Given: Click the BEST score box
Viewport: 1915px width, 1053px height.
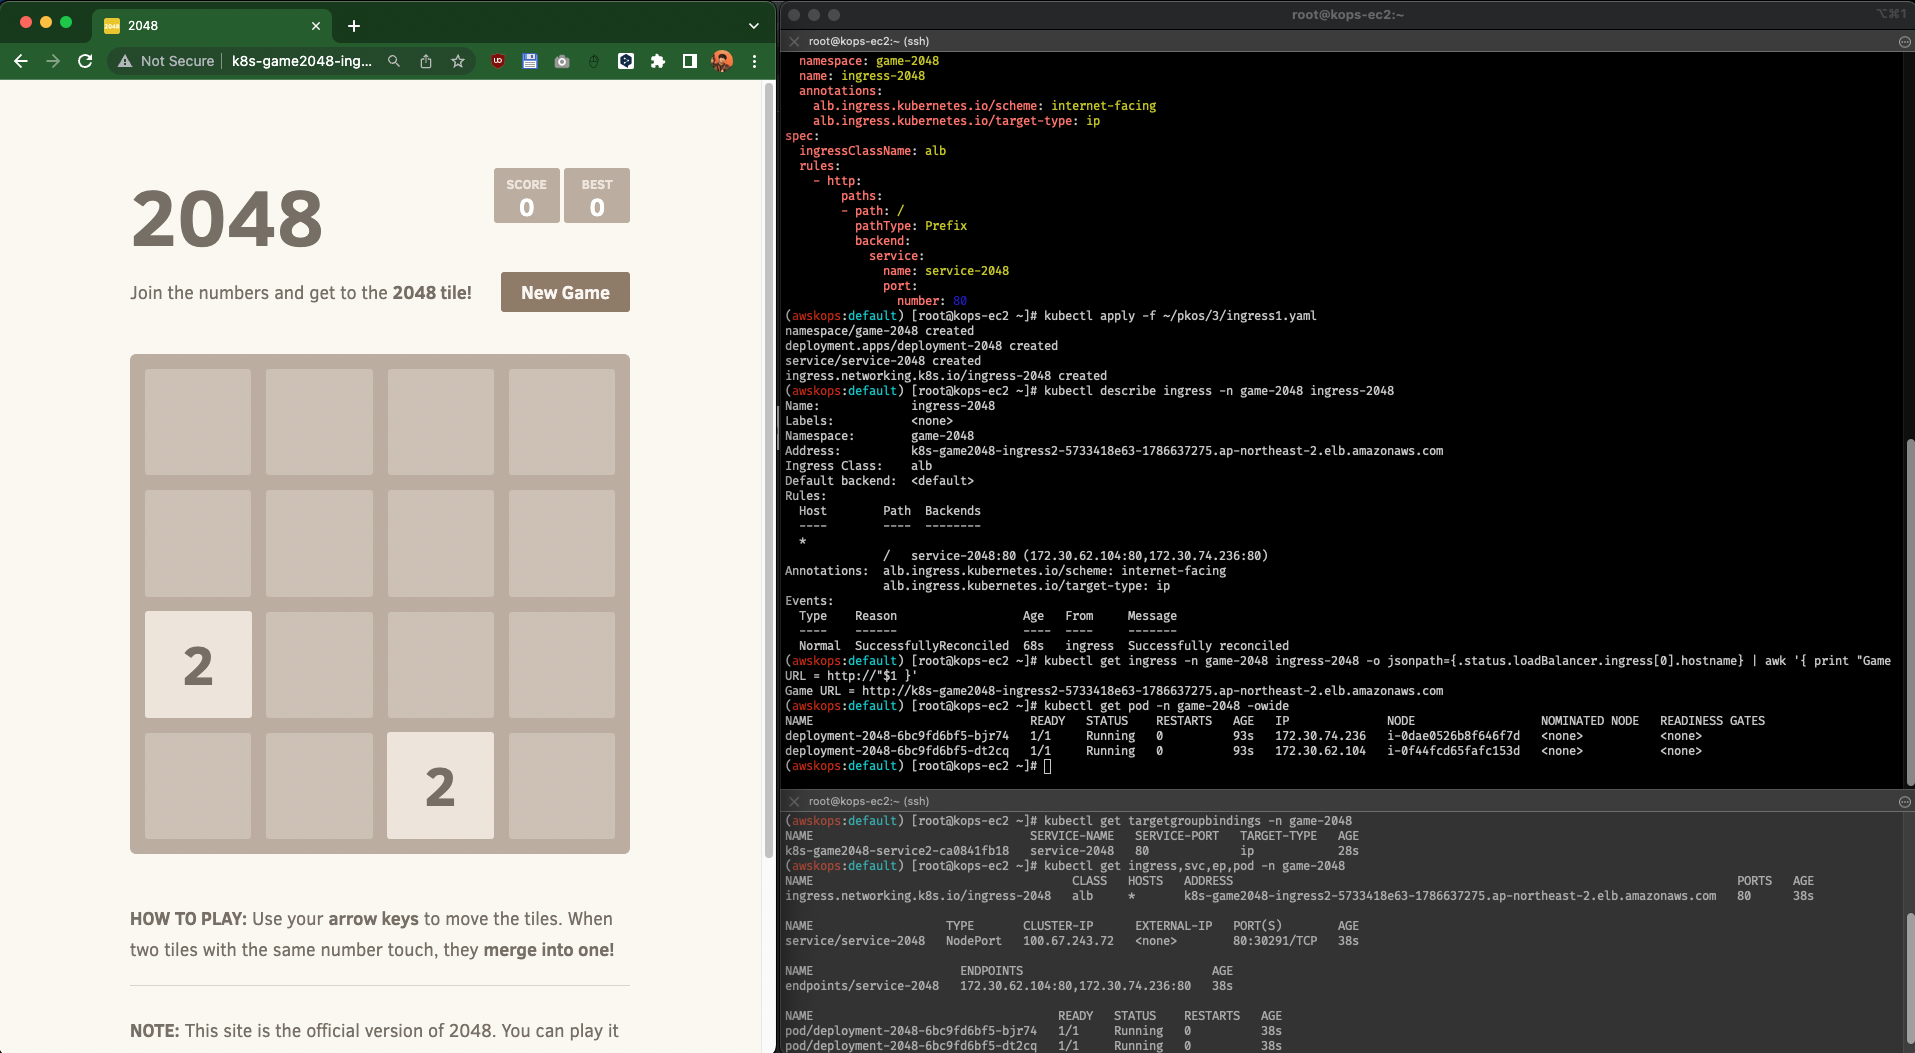Looking at the screenshot, I should [597, 195].
